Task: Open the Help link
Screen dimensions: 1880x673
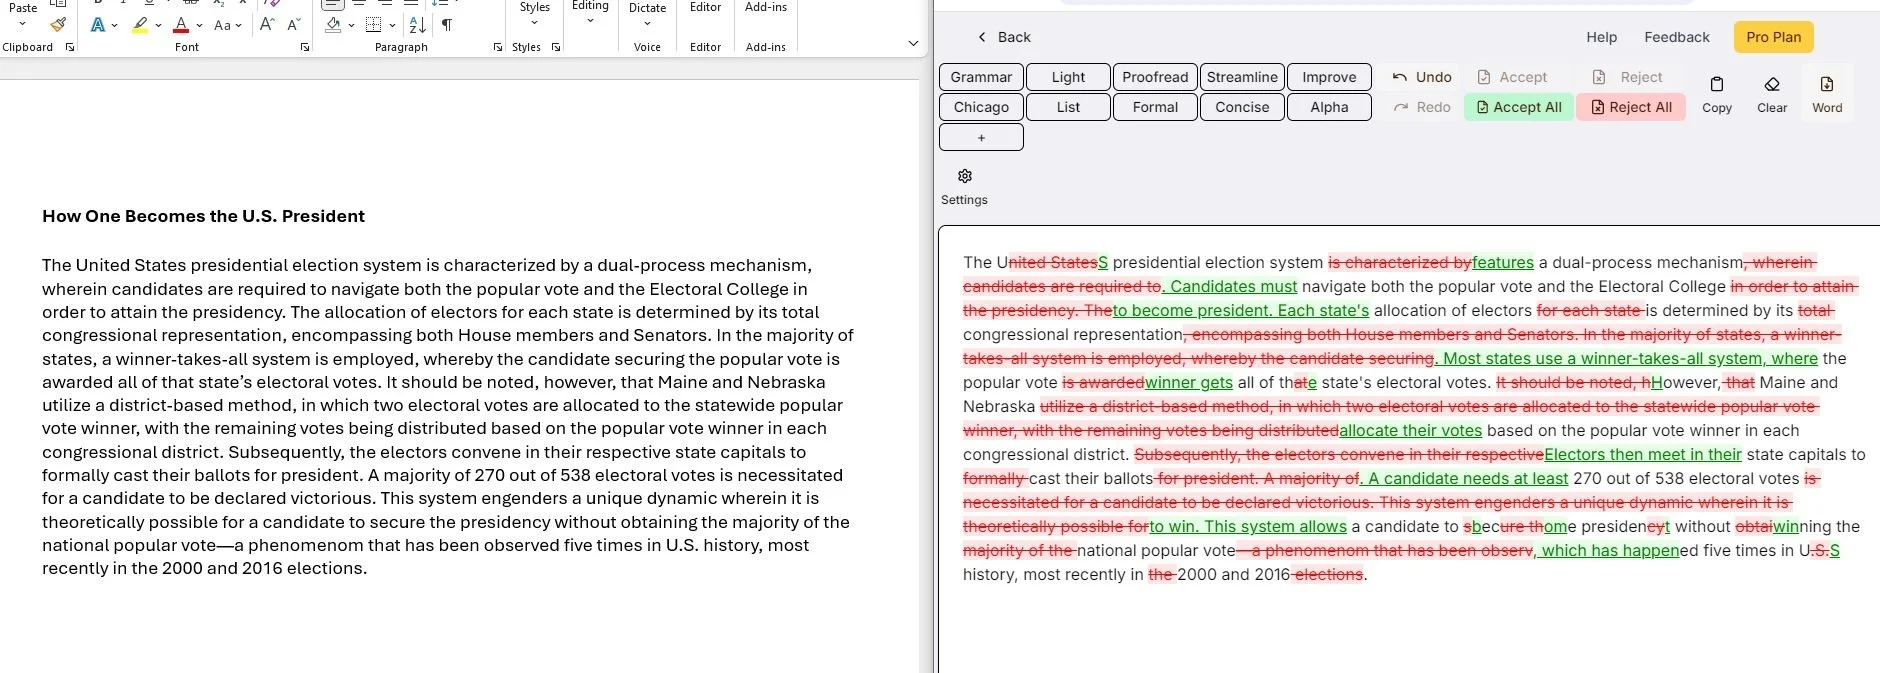Action: tap(1601, 37)
